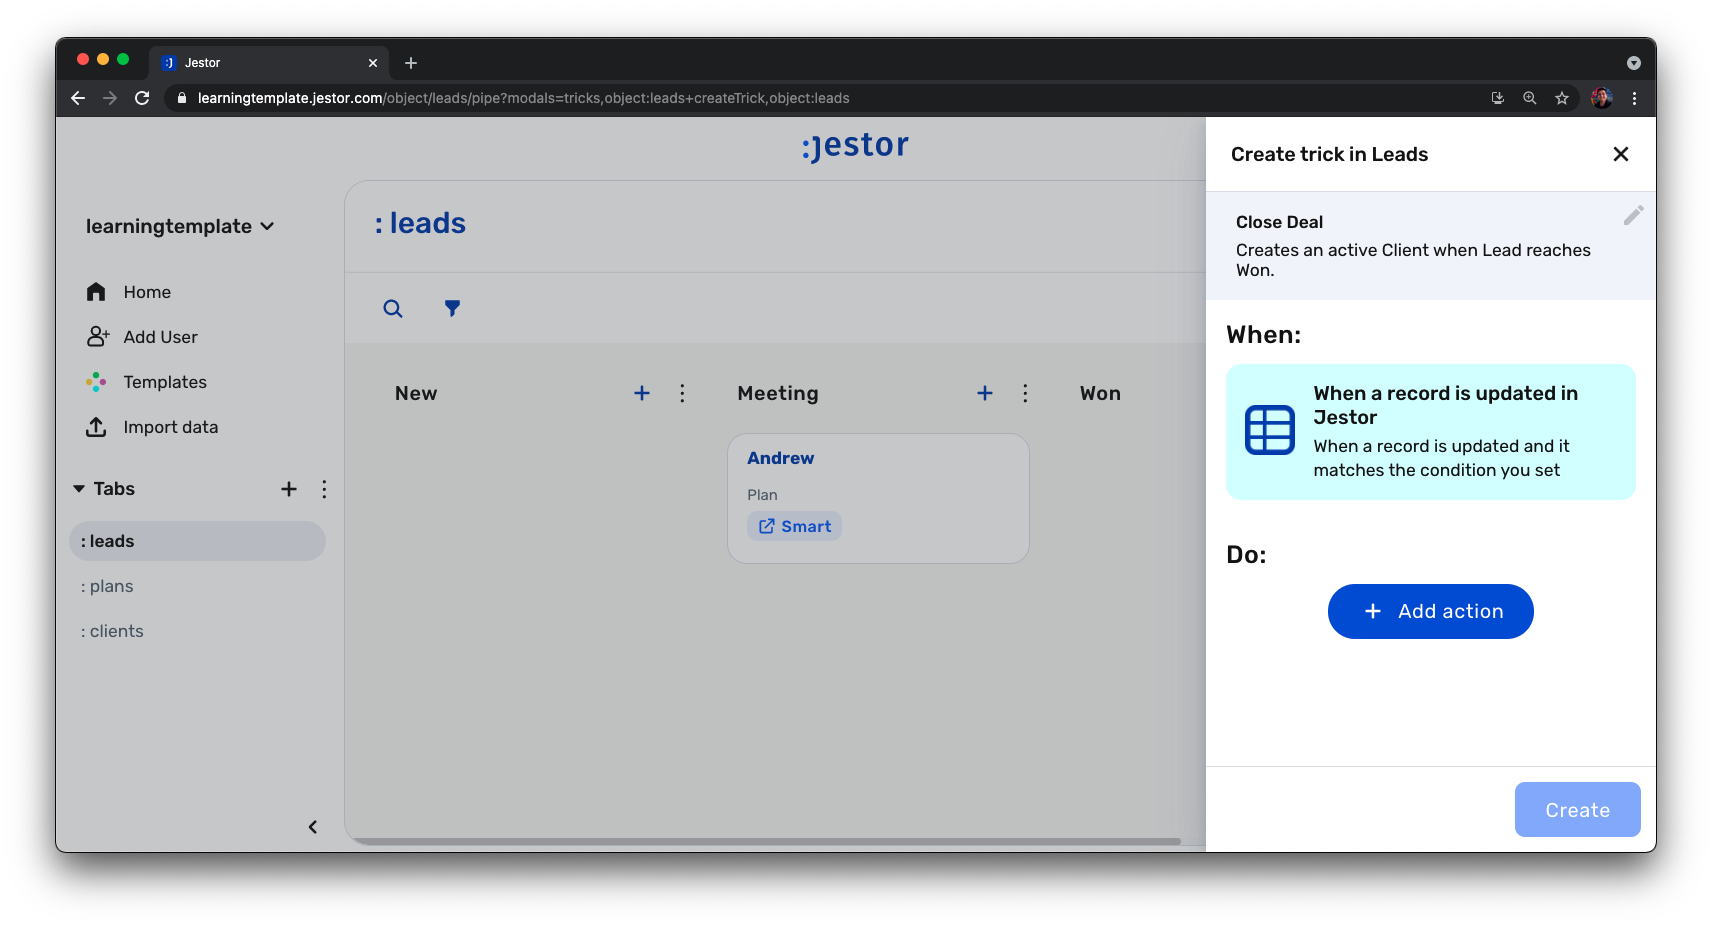Screen dimensions: 1712x926
Task: Open the tab search dropdown in Chrome
Action: 1634,63
